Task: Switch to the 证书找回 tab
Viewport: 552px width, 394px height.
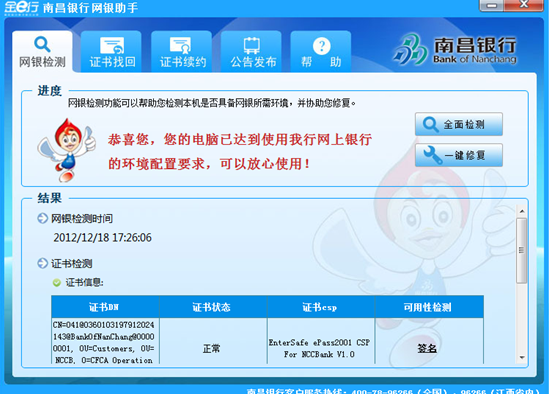Action: click(x=111, y=52)
